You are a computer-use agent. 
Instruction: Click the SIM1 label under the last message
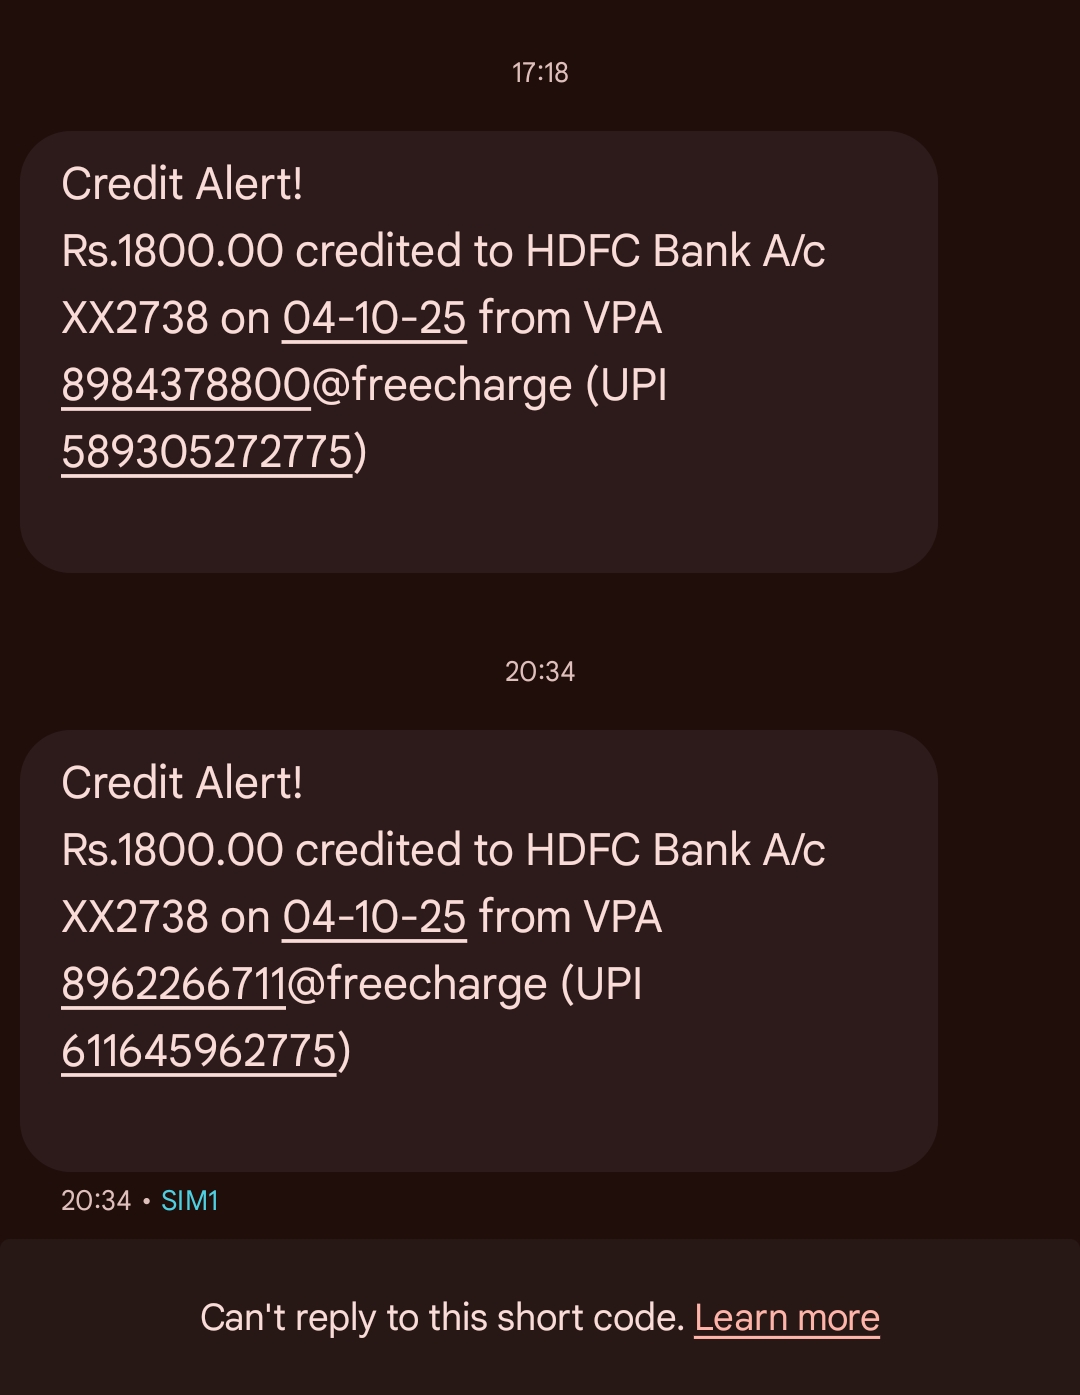coord(190,1201)
